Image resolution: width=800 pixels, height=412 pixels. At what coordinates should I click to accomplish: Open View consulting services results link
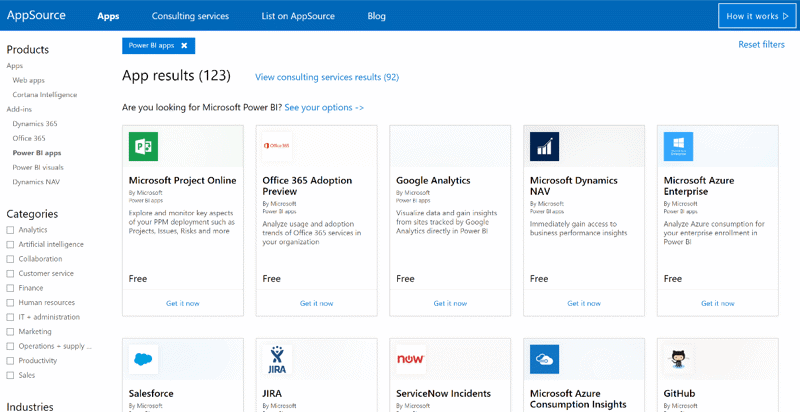click(x=327, y=77)
